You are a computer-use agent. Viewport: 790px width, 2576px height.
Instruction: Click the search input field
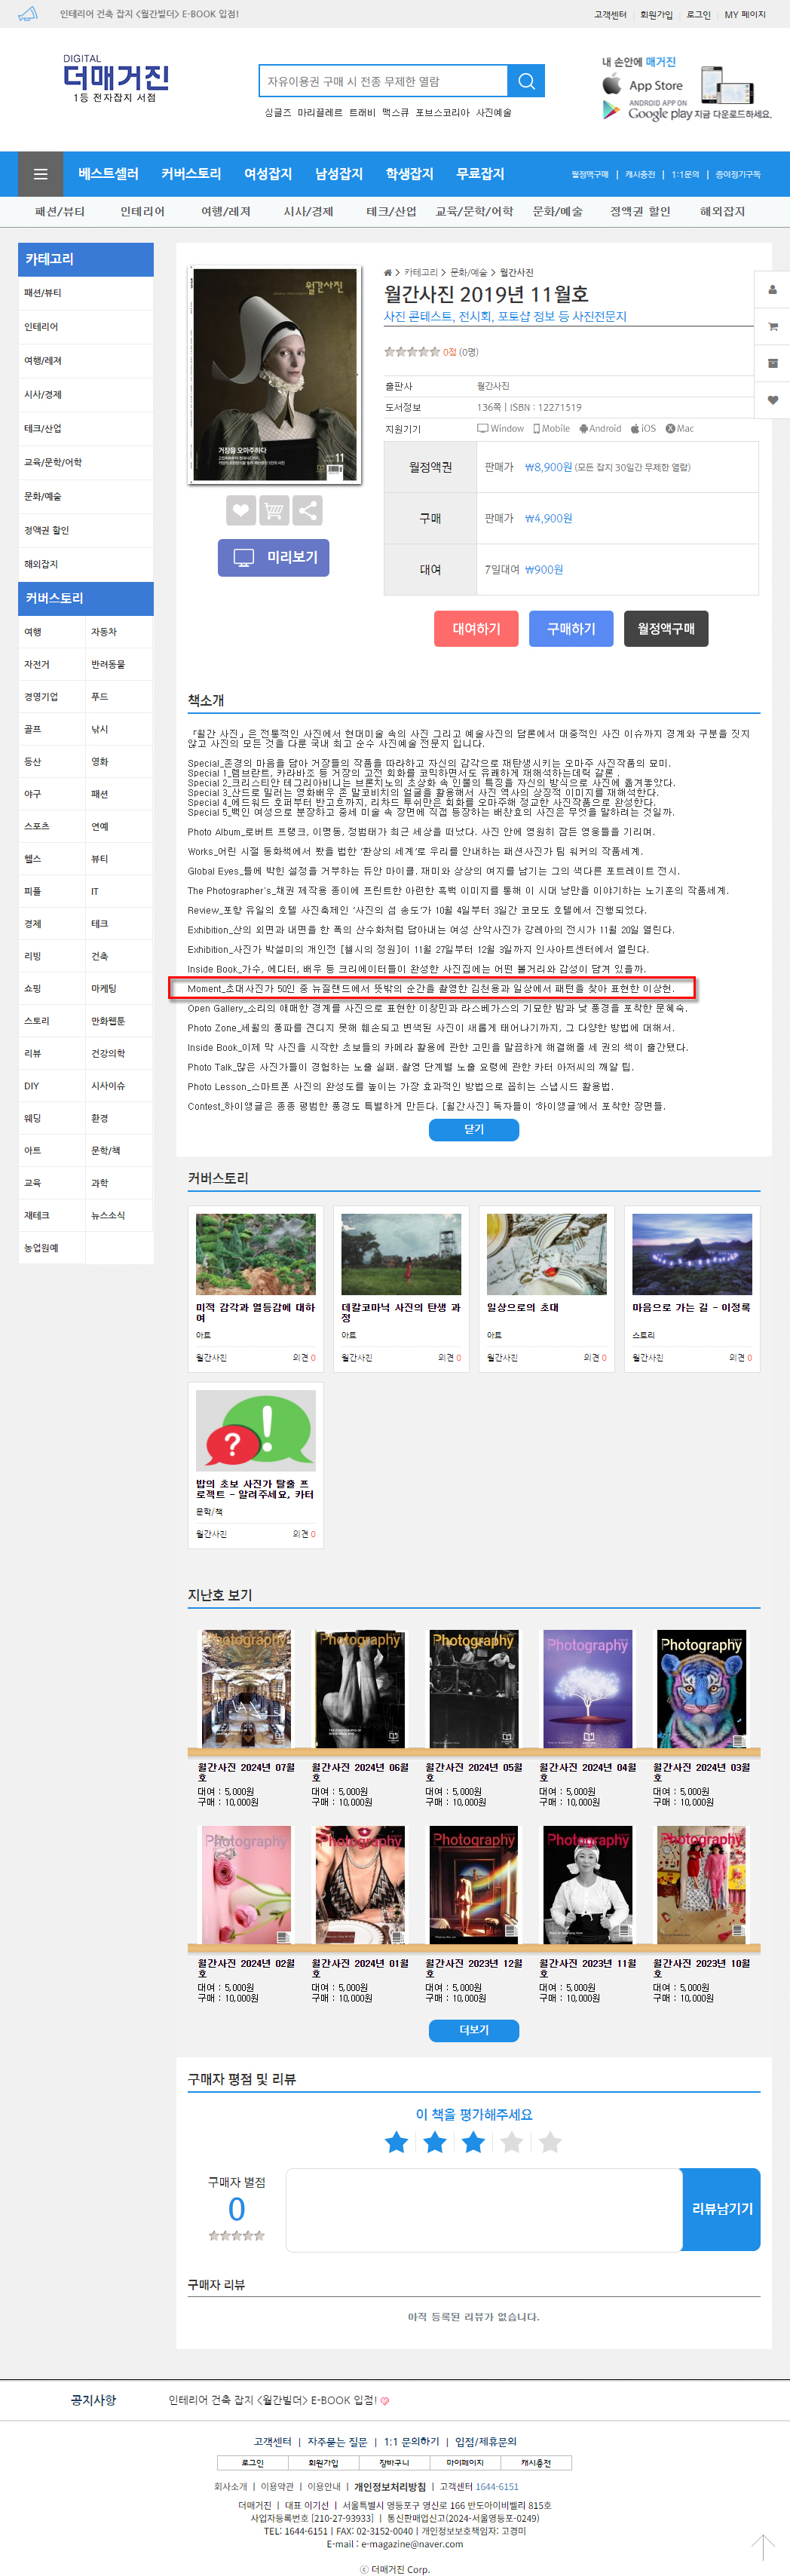coord(383,81)
